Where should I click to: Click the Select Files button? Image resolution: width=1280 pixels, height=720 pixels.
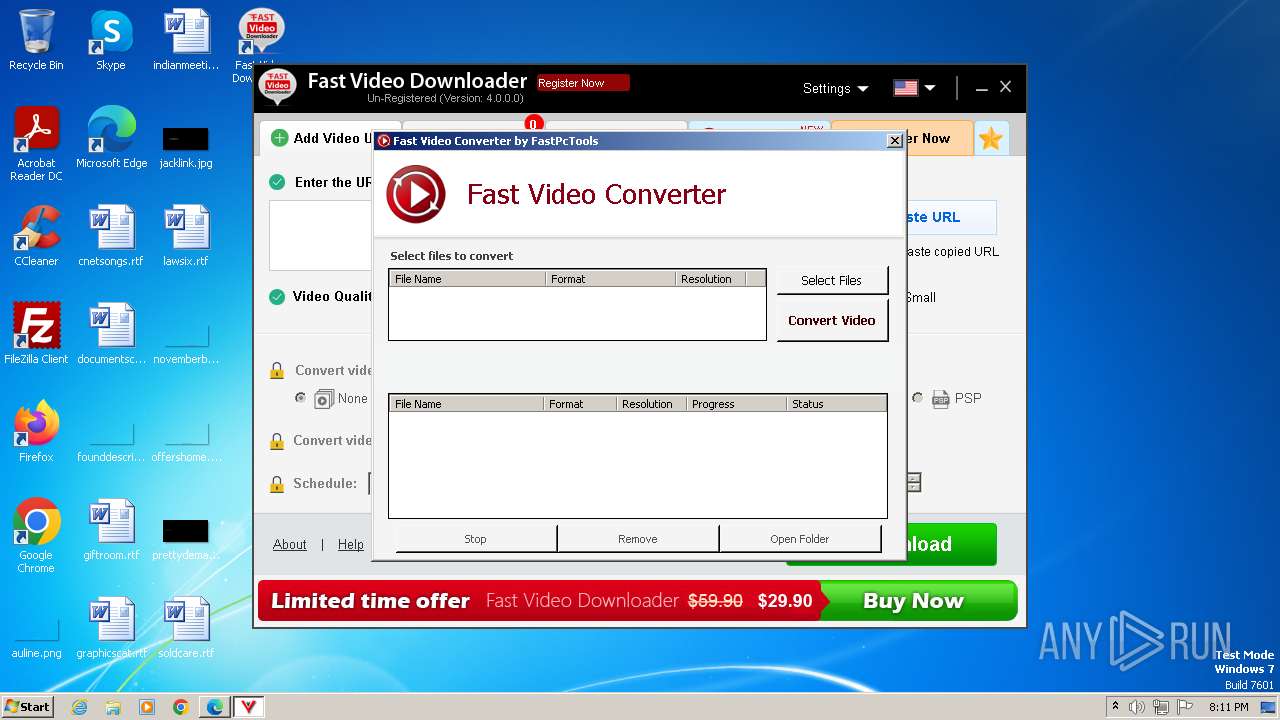point(832,281)
